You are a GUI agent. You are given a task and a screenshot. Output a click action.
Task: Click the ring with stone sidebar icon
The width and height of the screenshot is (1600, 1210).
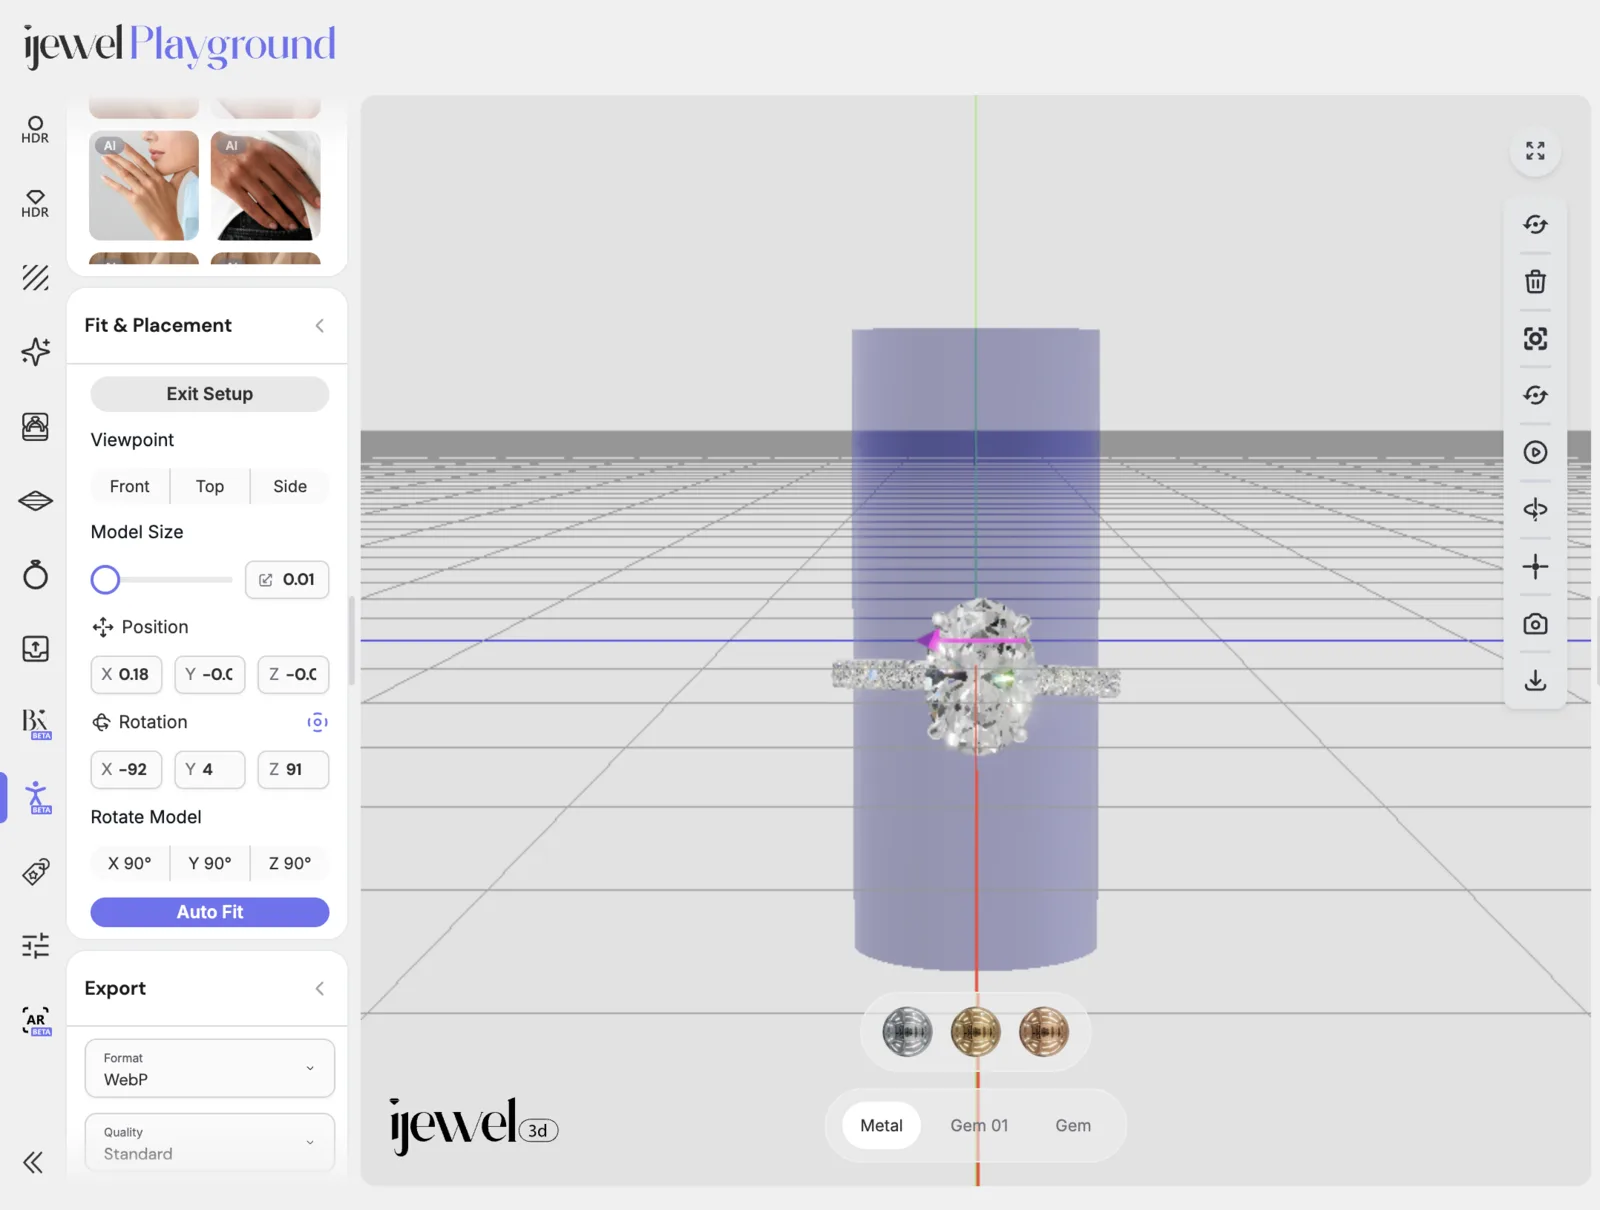point(35,575)
